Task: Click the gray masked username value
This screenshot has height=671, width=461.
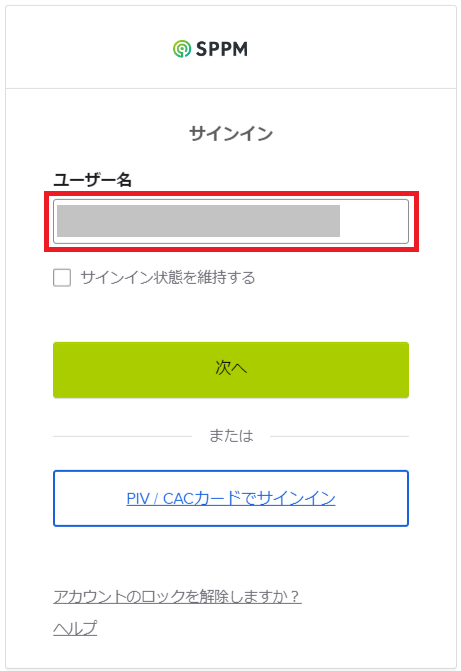Action: point(198,221)
